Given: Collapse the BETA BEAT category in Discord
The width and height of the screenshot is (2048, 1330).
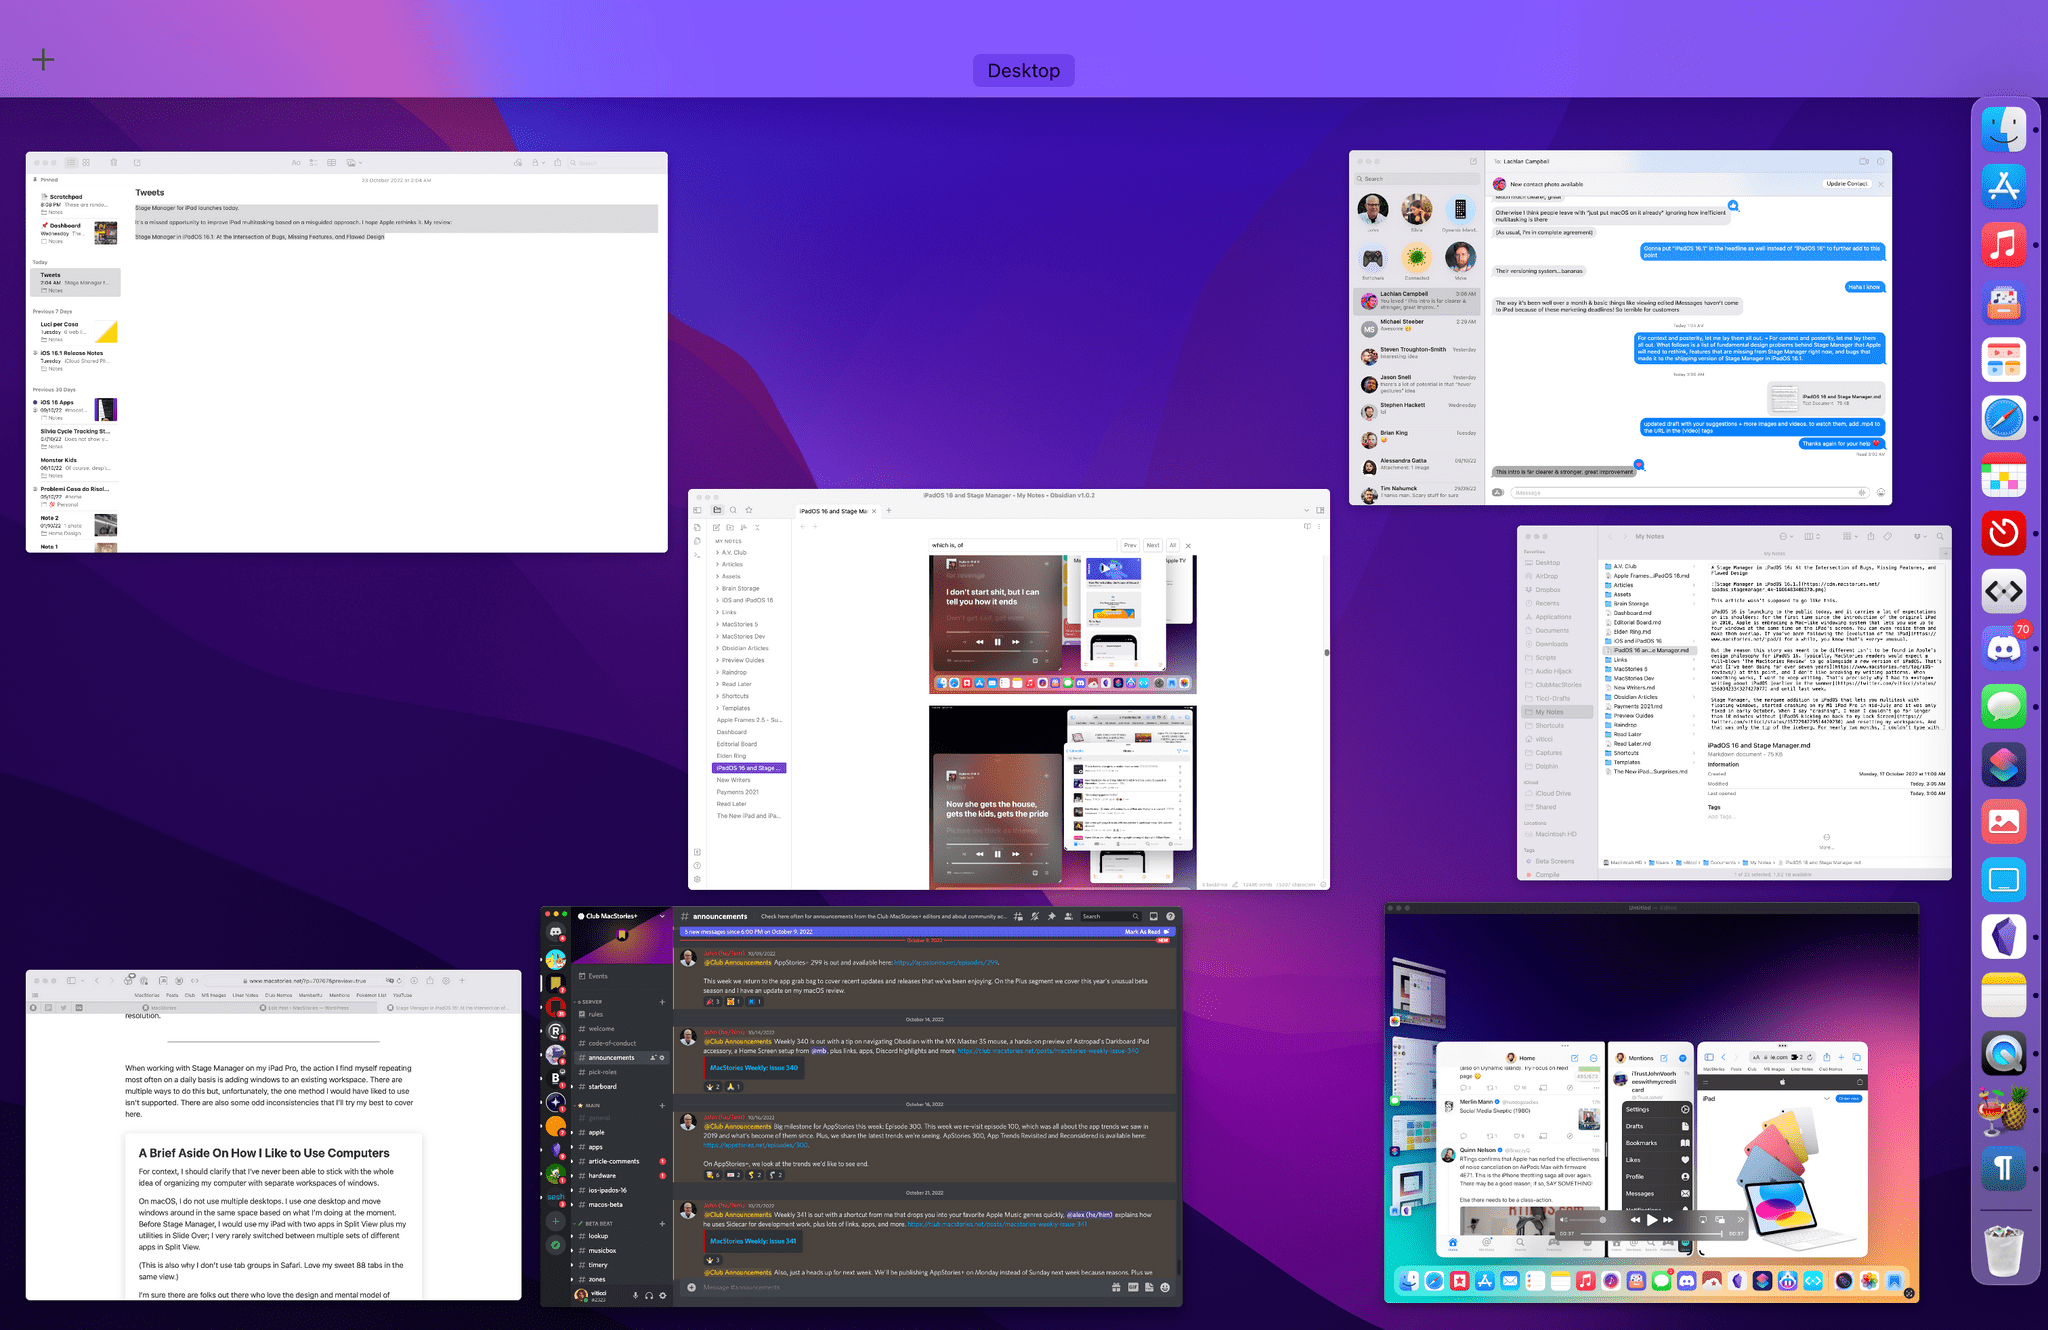Looking at the screenshot, I should 597,1223.
